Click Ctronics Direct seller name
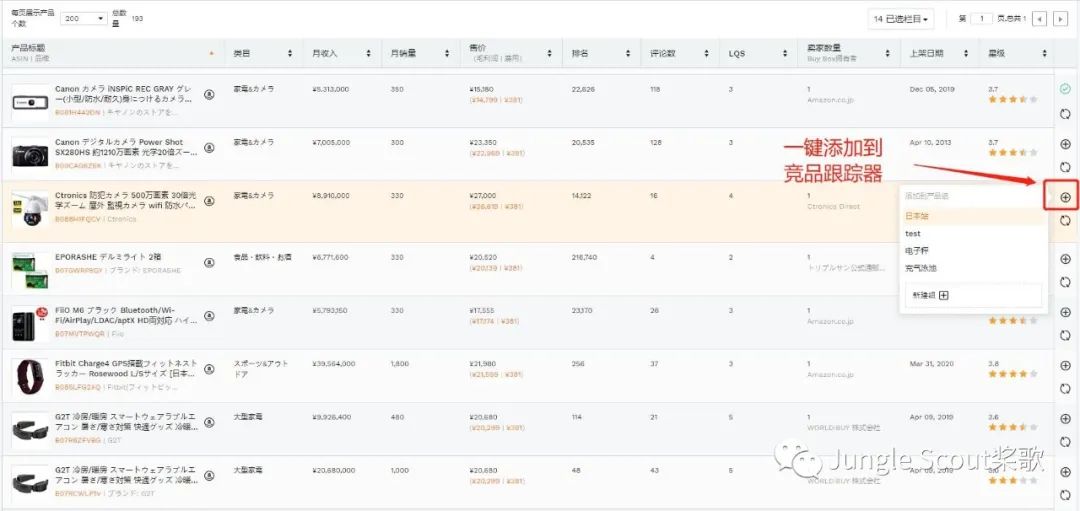The width and height of the screenshot is (1080, 511). pyautogui.click(x=833, y=207)
